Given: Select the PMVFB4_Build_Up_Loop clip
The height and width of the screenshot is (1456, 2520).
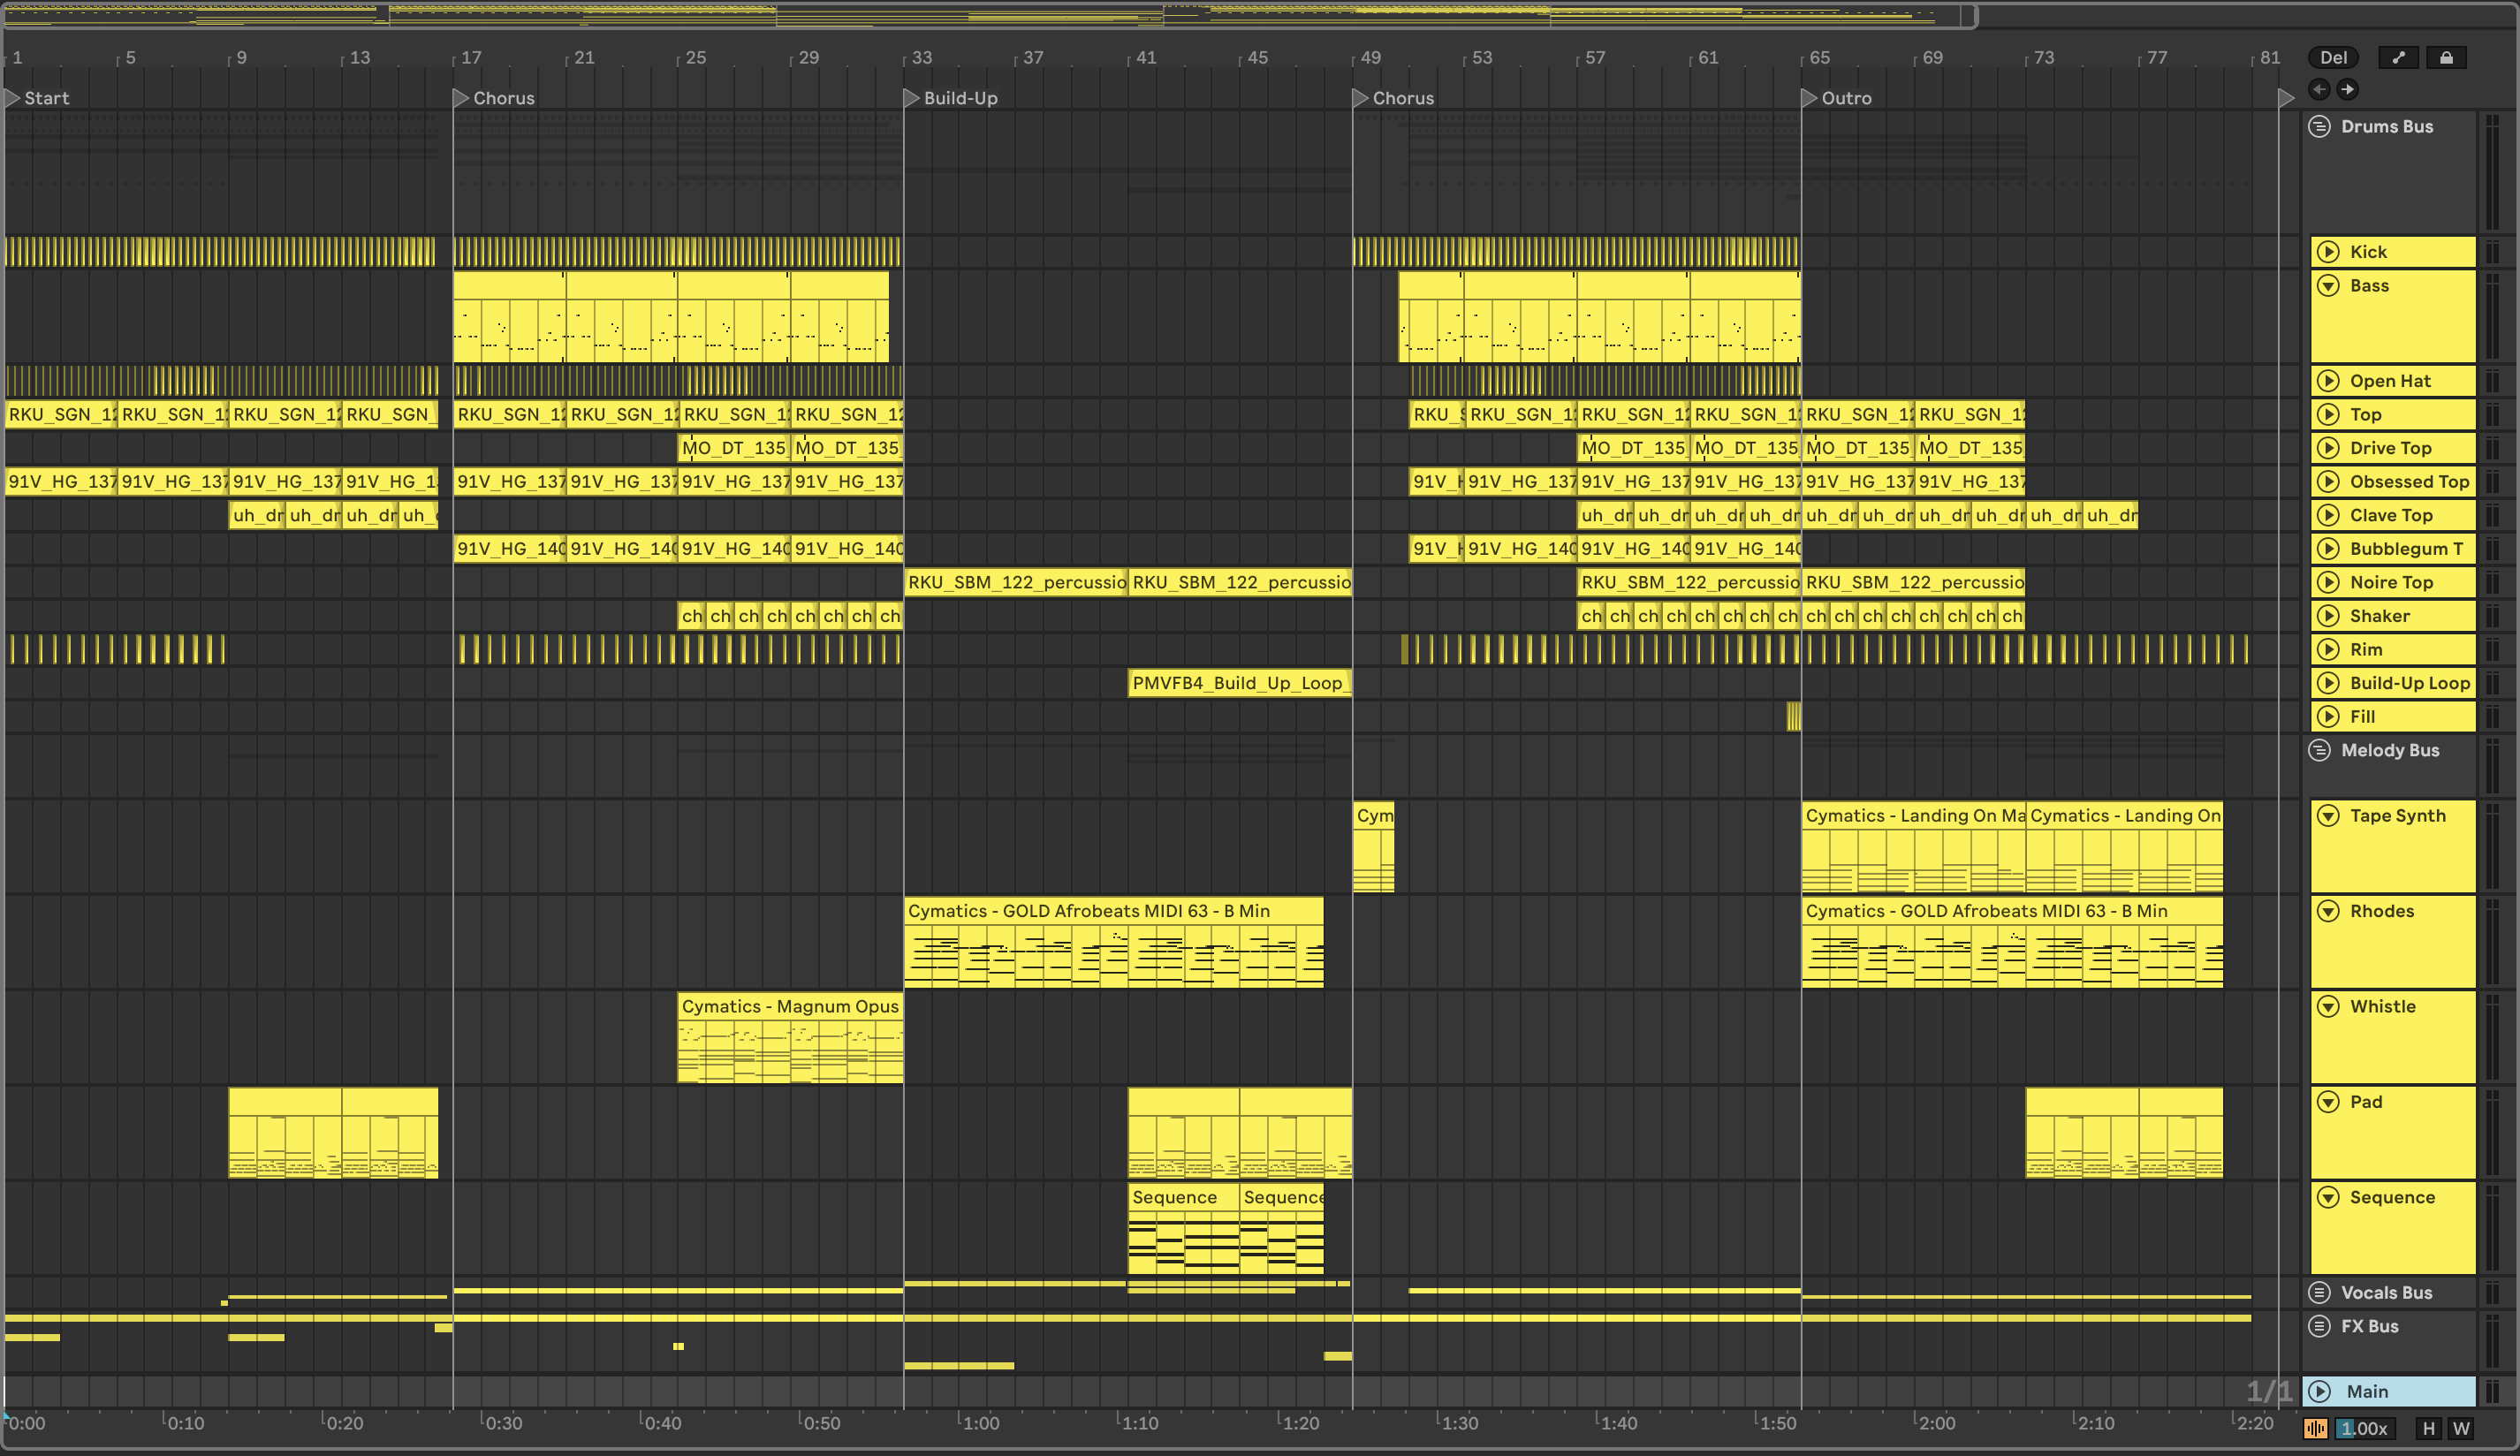Looking at the screenshot, I should [1240, 684].
